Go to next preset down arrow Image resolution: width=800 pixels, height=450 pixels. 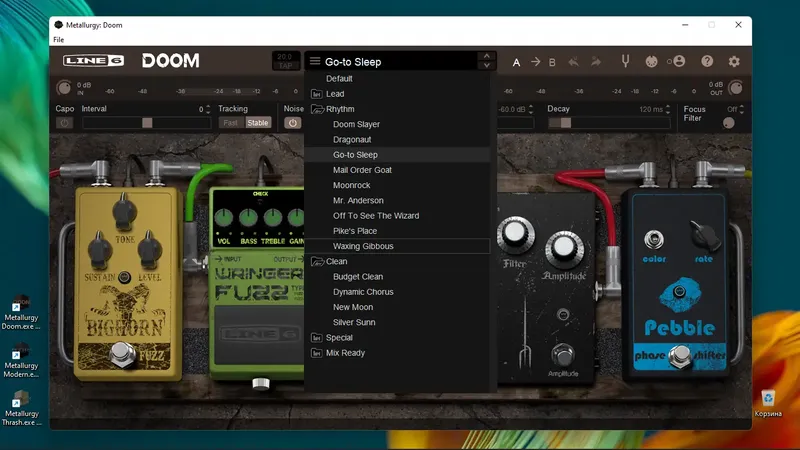pos(487,66)
